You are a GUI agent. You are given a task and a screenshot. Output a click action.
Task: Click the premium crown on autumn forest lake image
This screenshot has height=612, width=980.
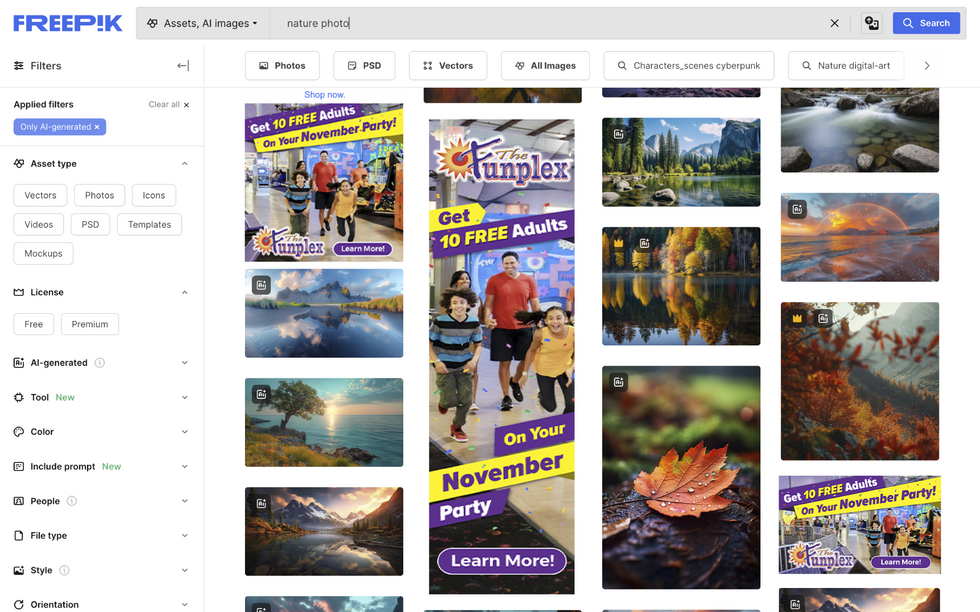click(619, 243)
